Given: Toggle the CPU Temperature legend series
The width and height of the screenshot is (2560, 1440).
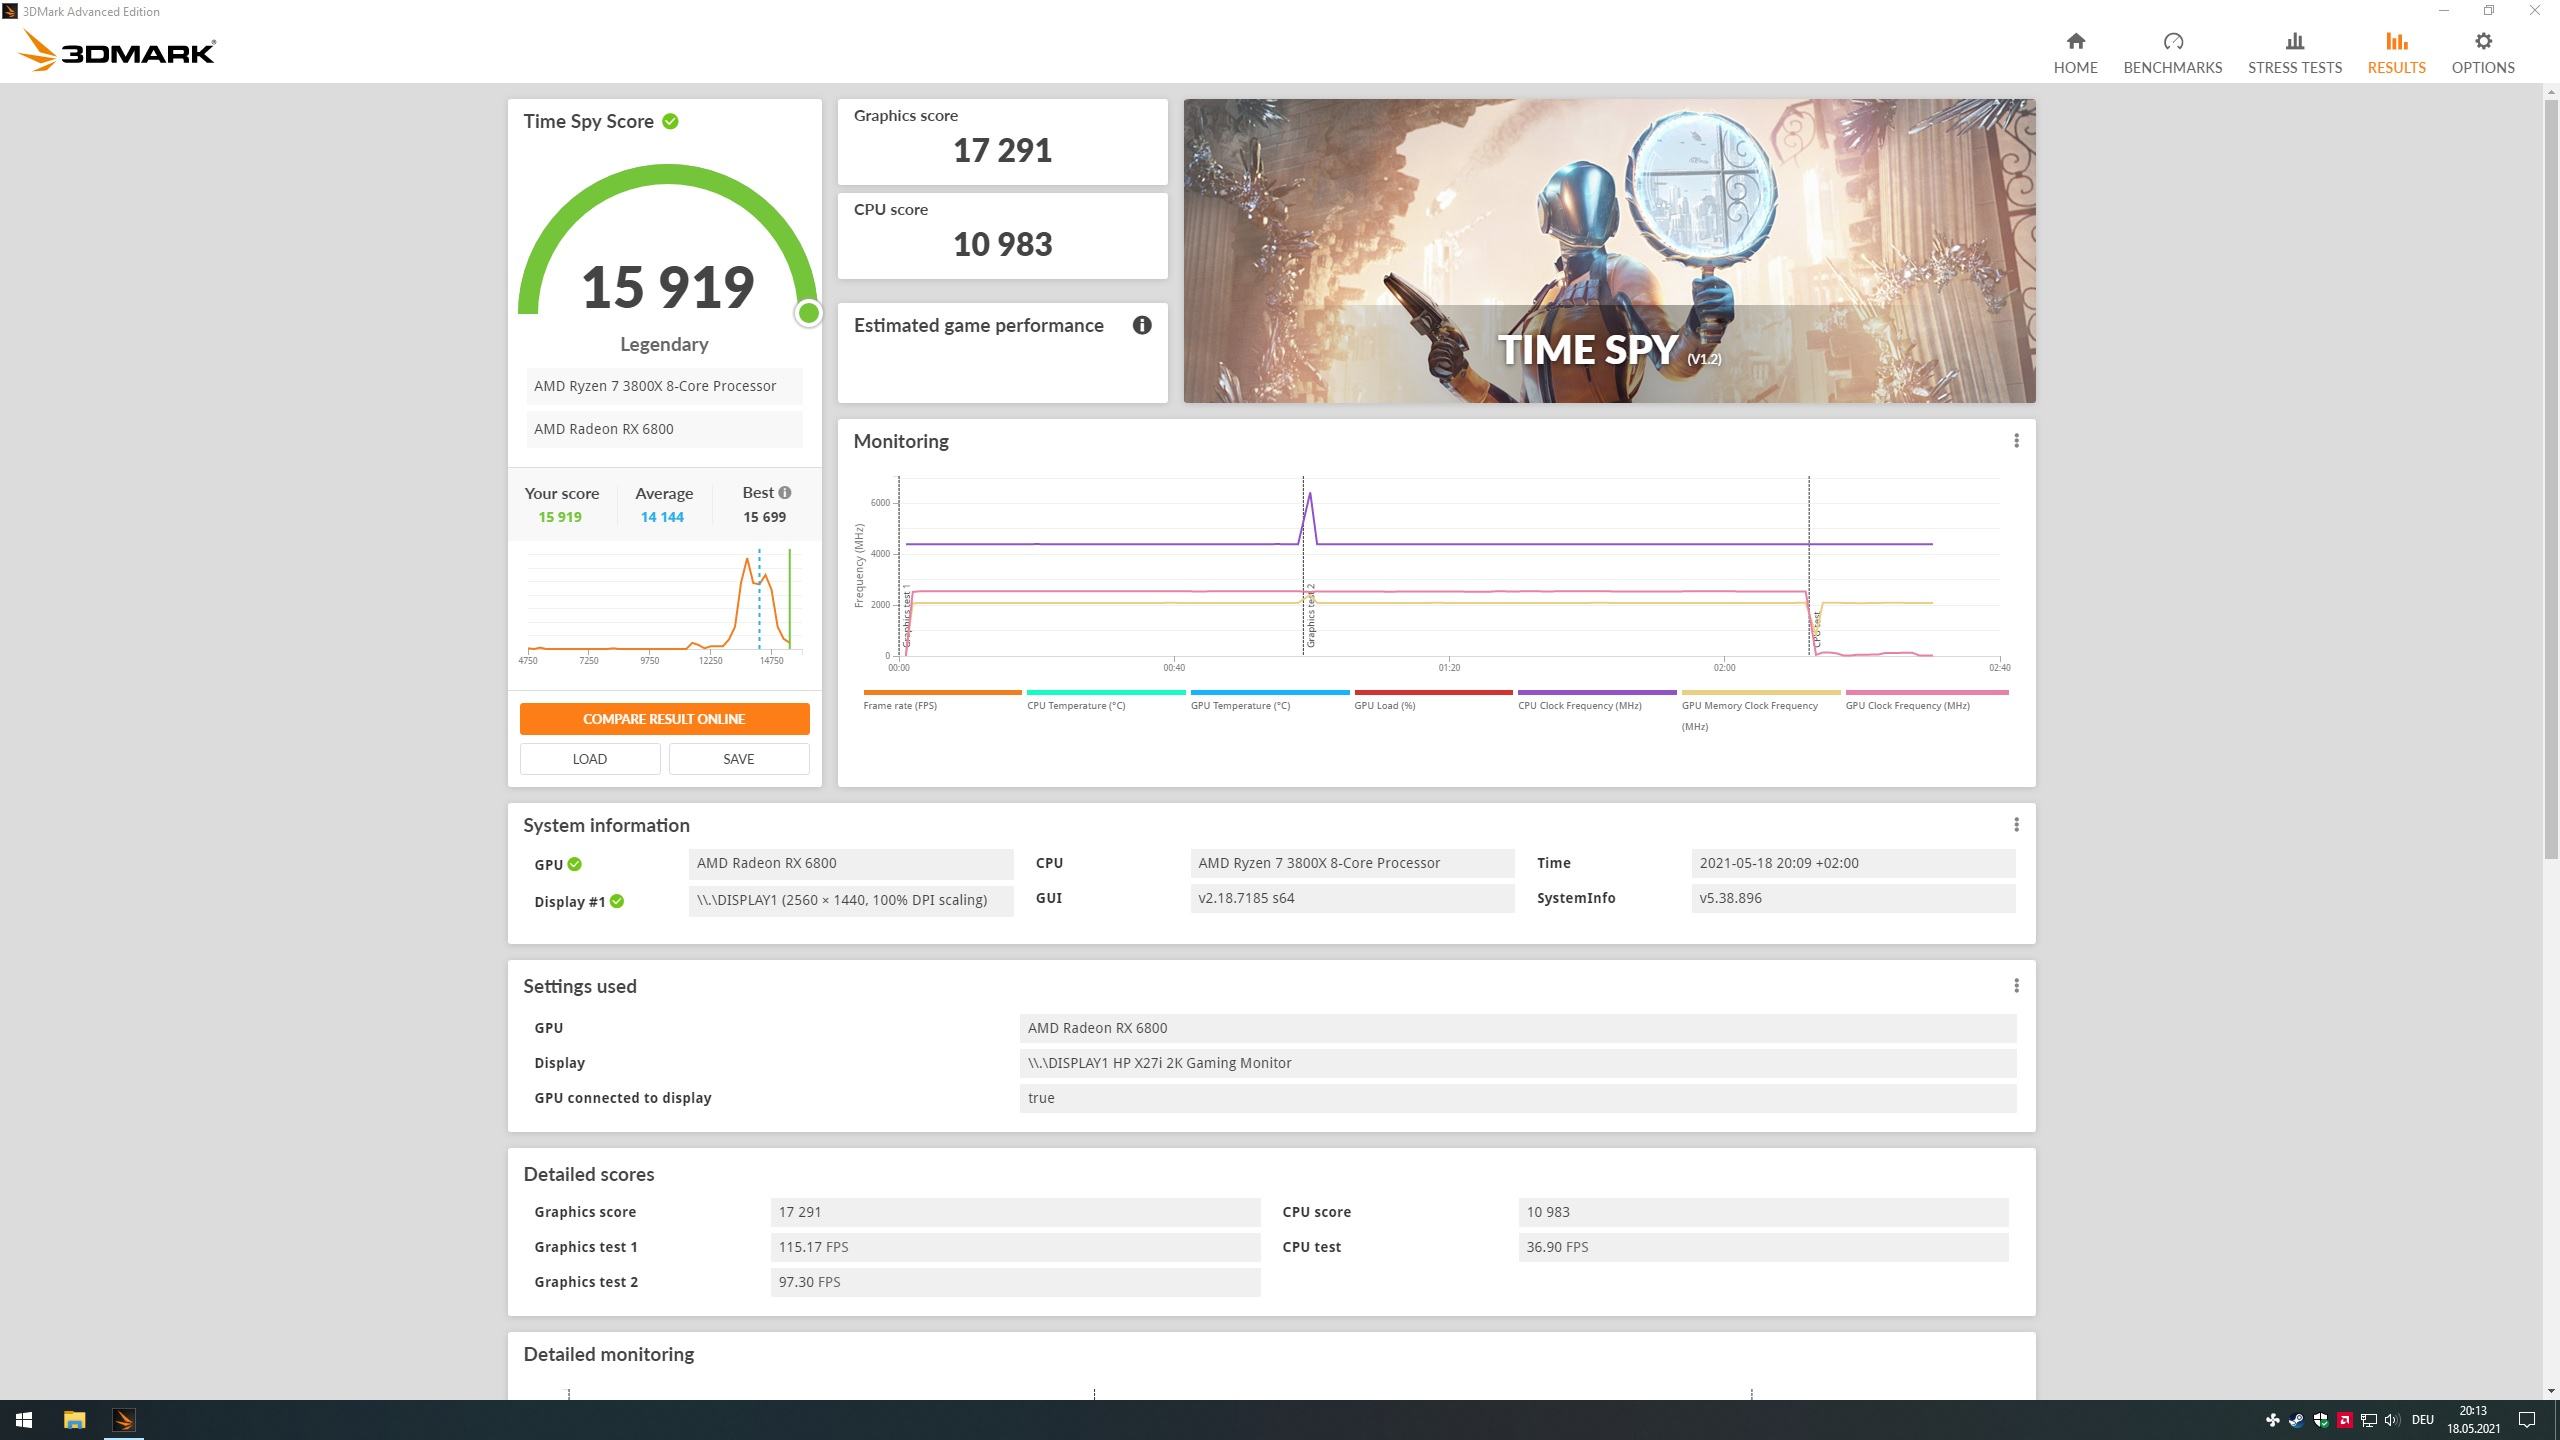Looking at the screenshot, I should pyautogui.click(x=1075, y=705).
